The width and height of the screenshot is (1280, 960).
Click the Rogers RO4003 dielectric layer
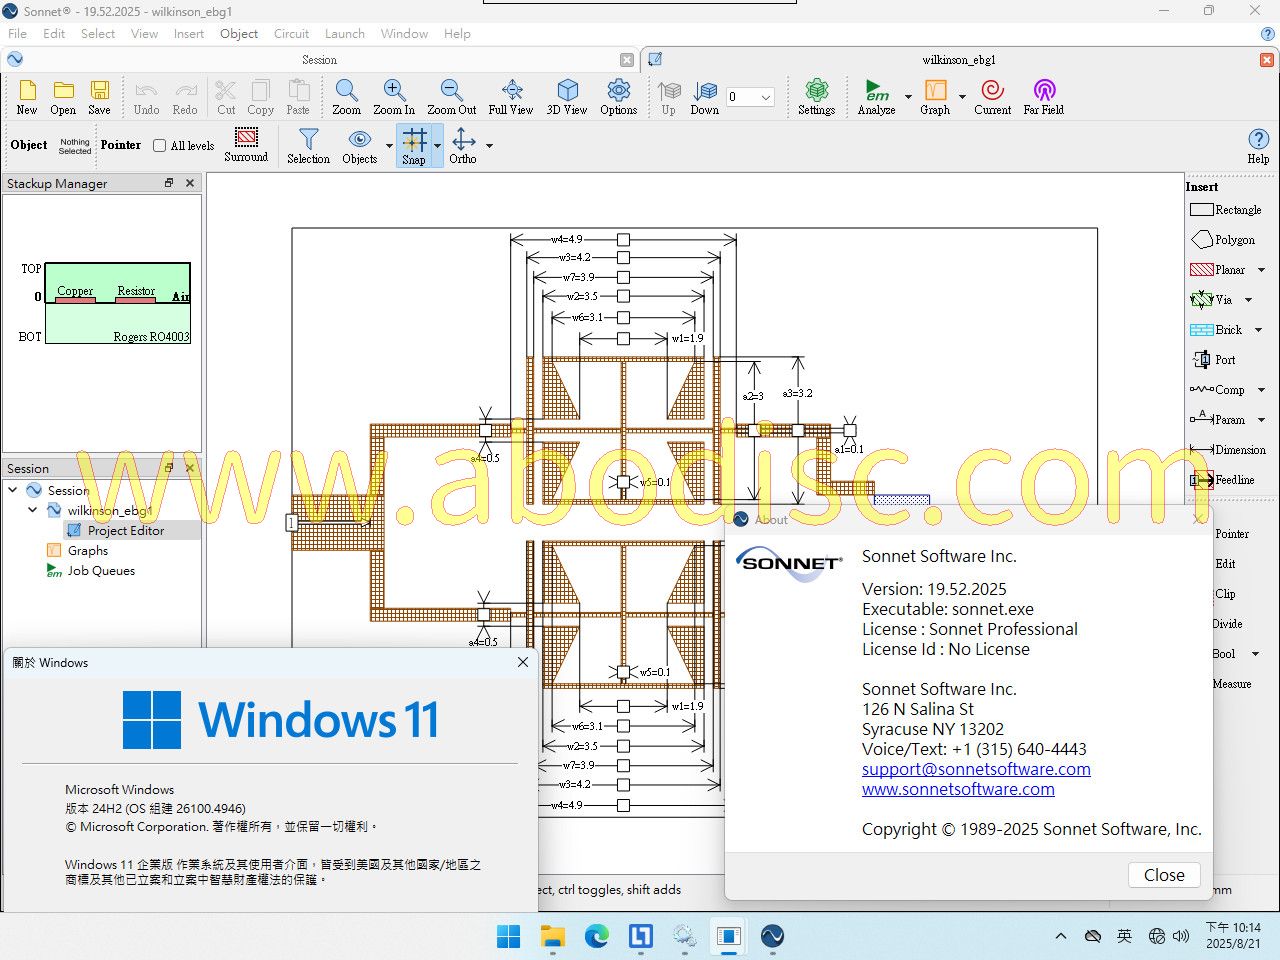[118, 323]
